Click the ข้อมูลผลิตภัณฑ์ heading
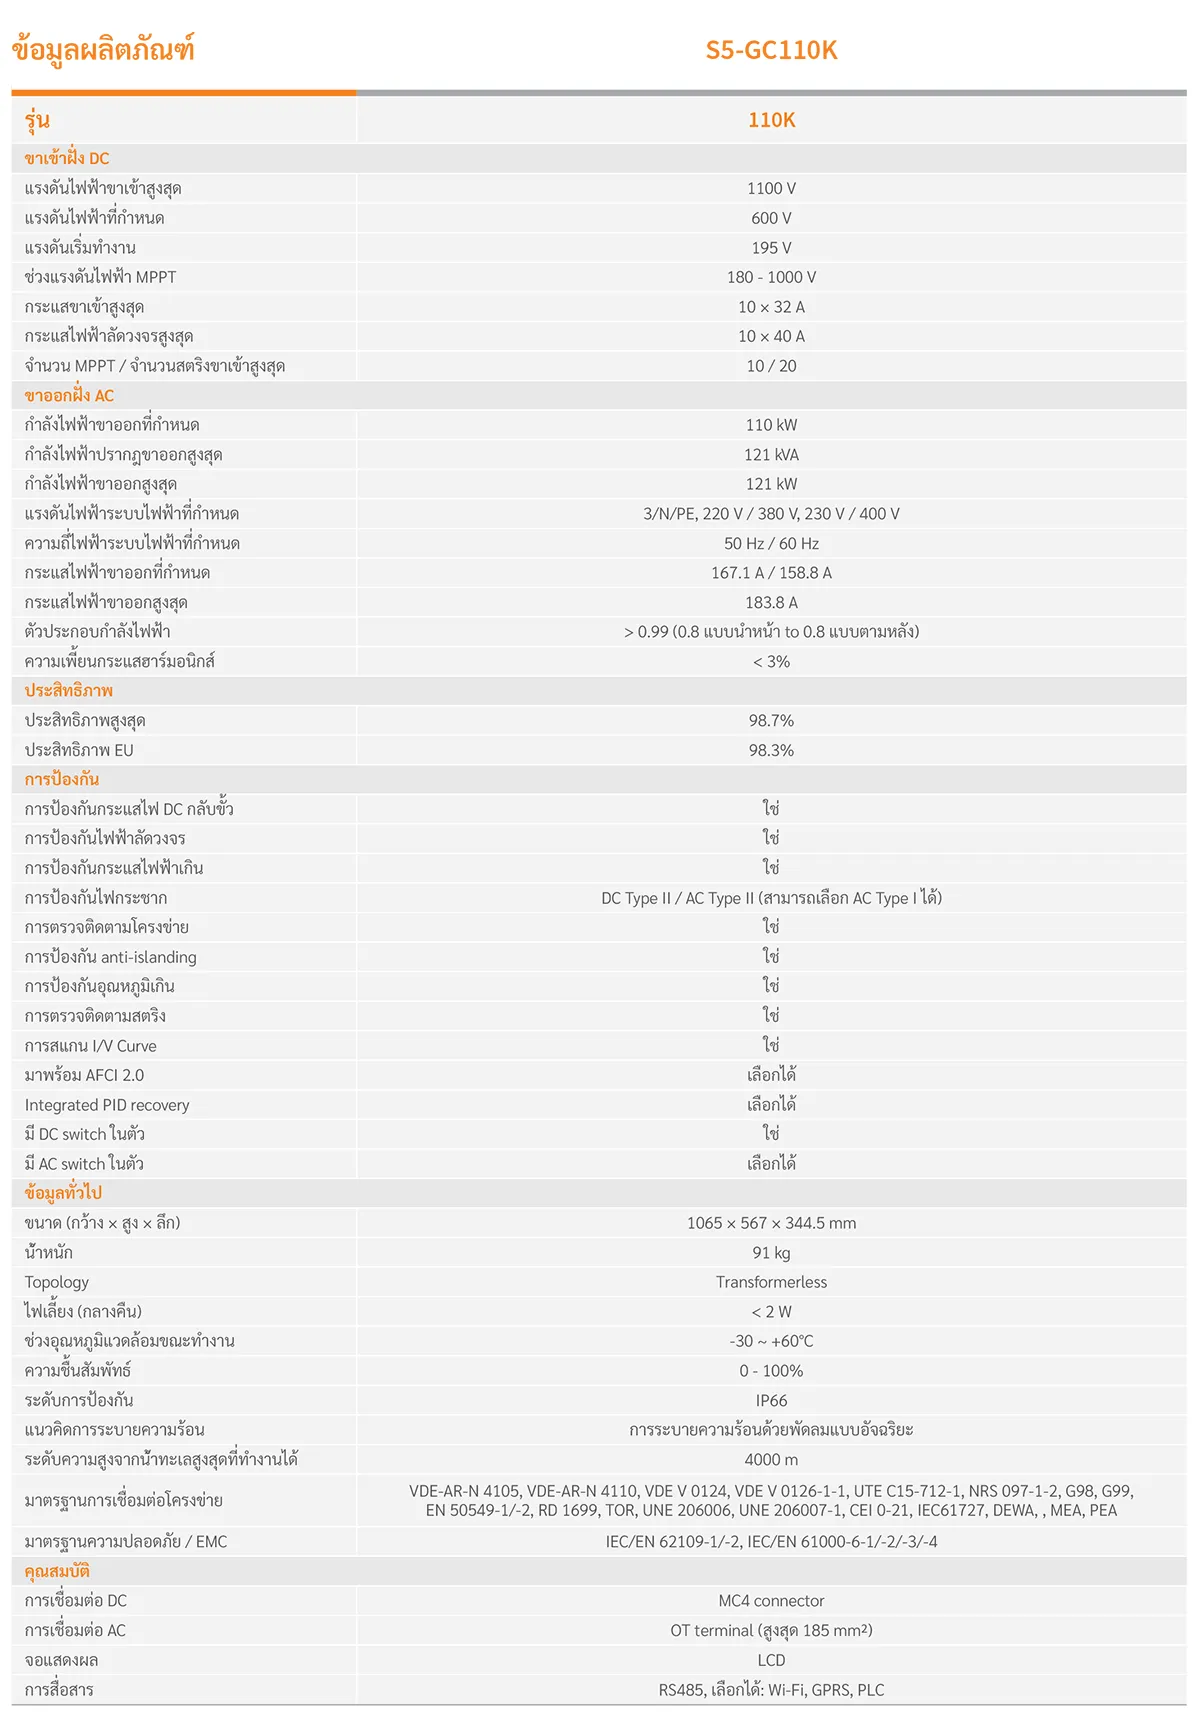This screenshot has height=1713, width=1200. coord(103,49)
